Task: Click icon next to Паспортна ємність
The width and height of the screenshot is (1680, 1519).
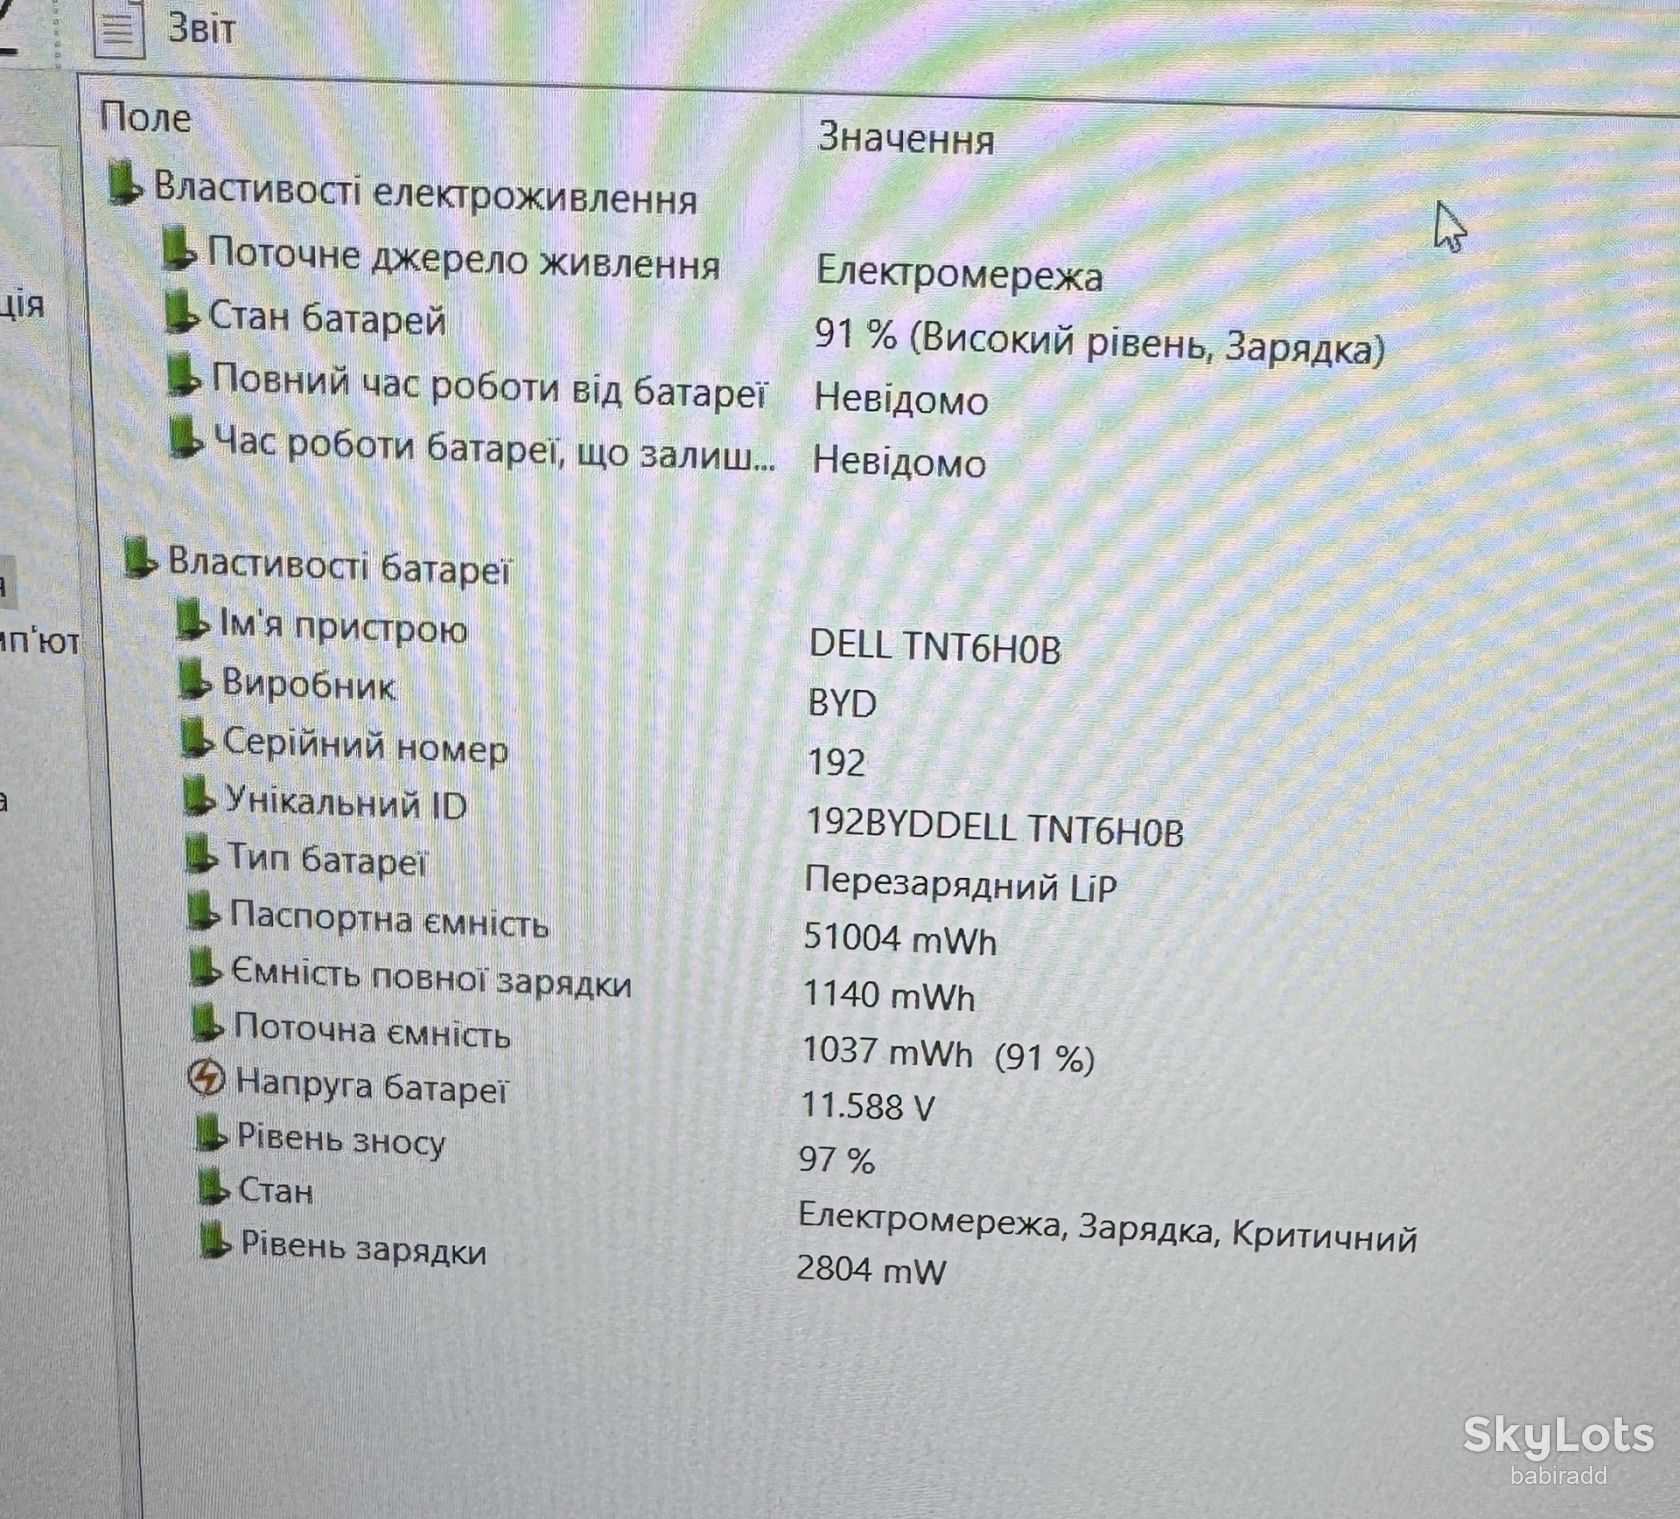Action: pyautogui.click(x=204, y=911)
